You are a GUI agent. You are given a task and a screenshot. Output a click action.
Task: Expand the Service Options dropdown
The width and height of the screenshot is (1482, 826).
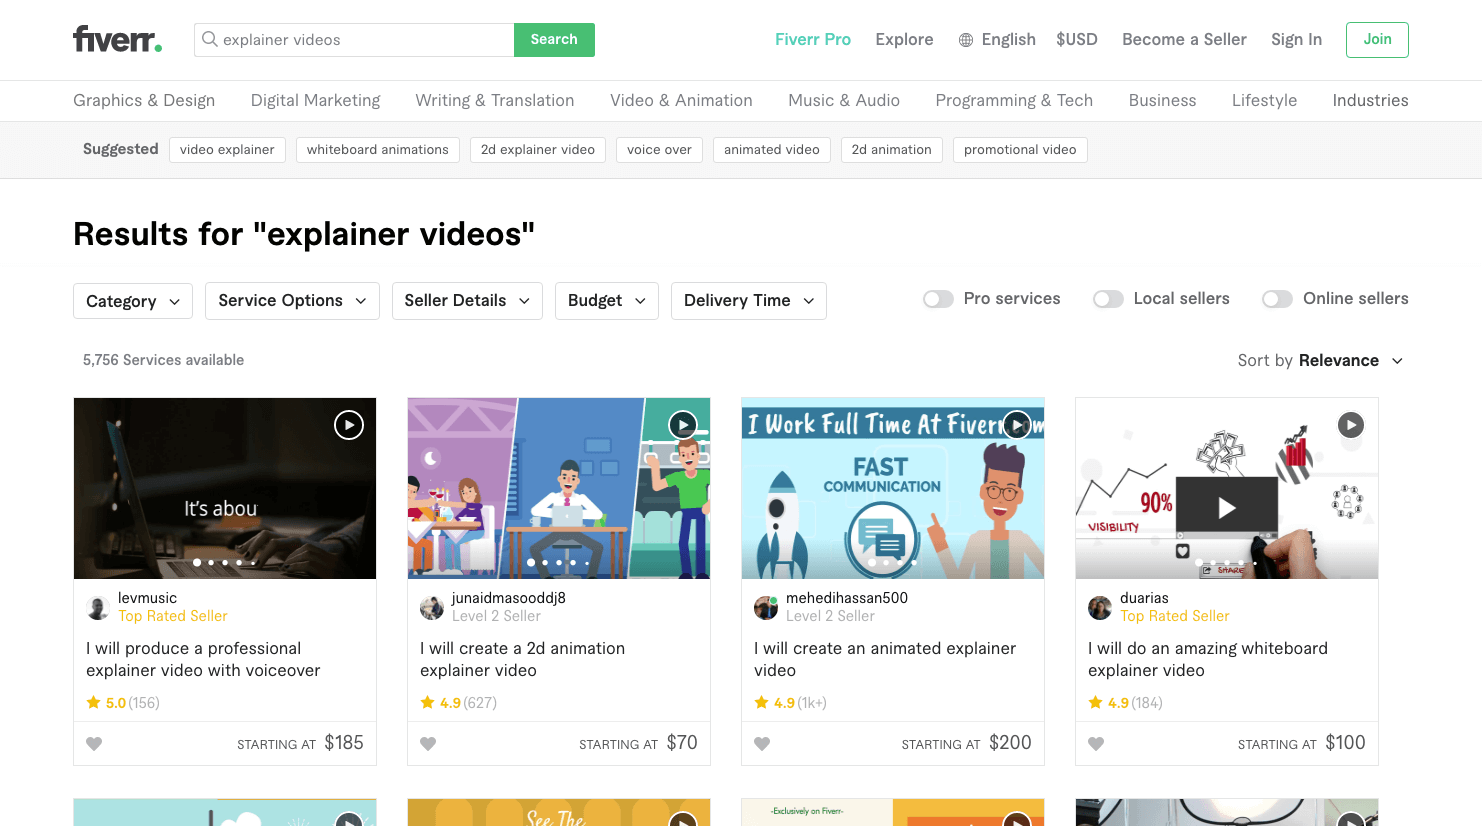292,301
